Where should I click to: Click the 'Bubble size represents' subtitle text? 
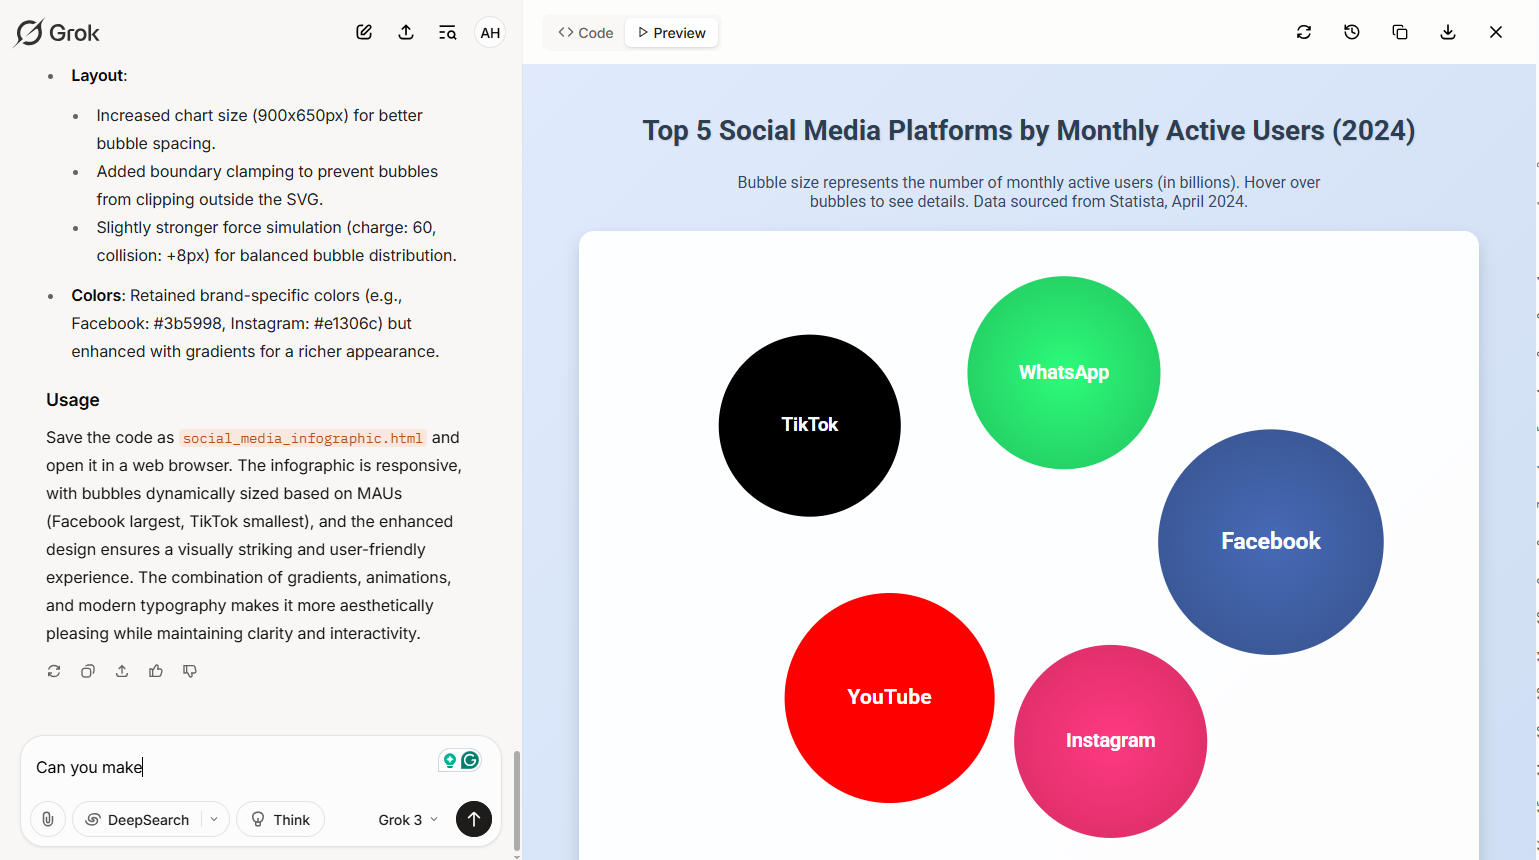pos(1029,192)
